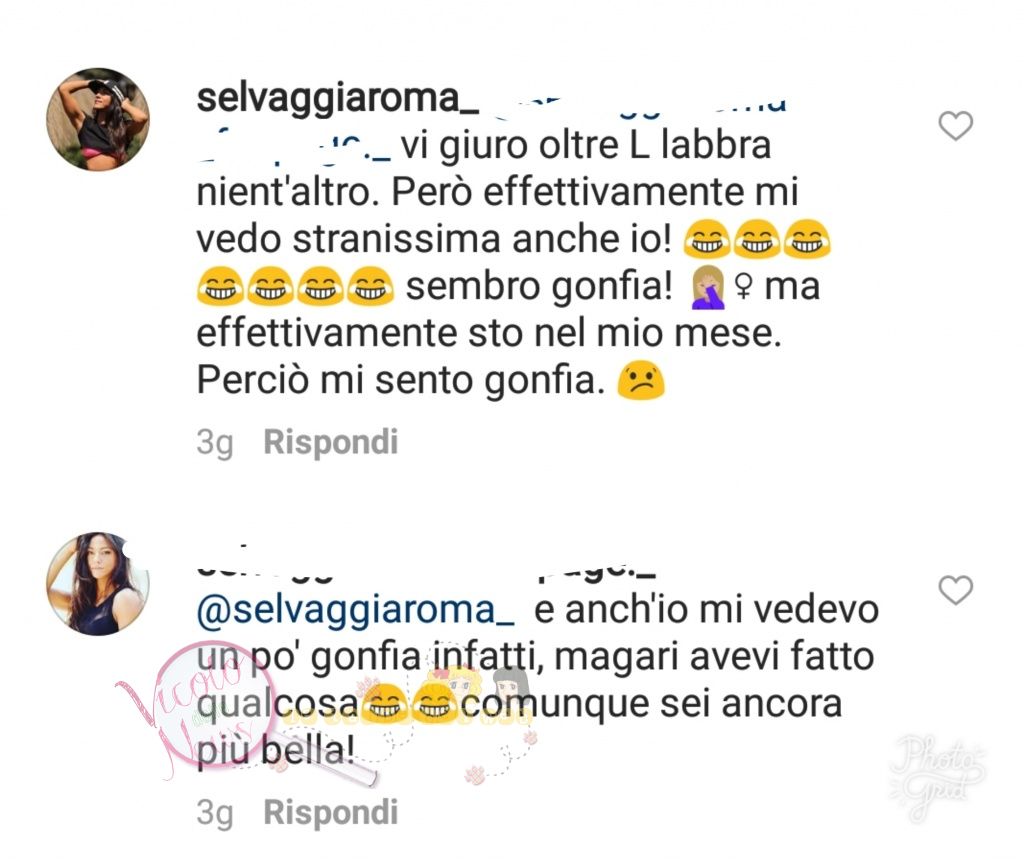Viewport: 1024px width, 861px height.
Task: Select the sad face emoji after 'mi sento gonfia.'
Action: [641, 381]
